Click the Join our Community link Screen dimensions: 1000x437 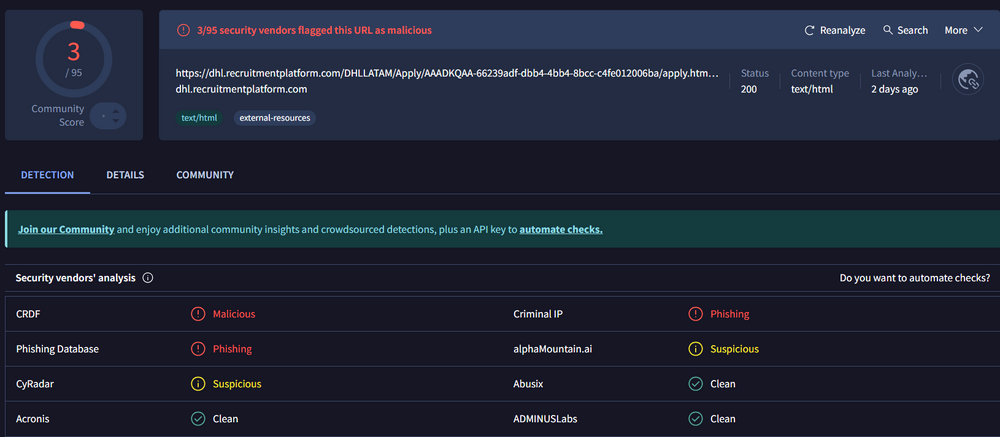coord(66,229)
